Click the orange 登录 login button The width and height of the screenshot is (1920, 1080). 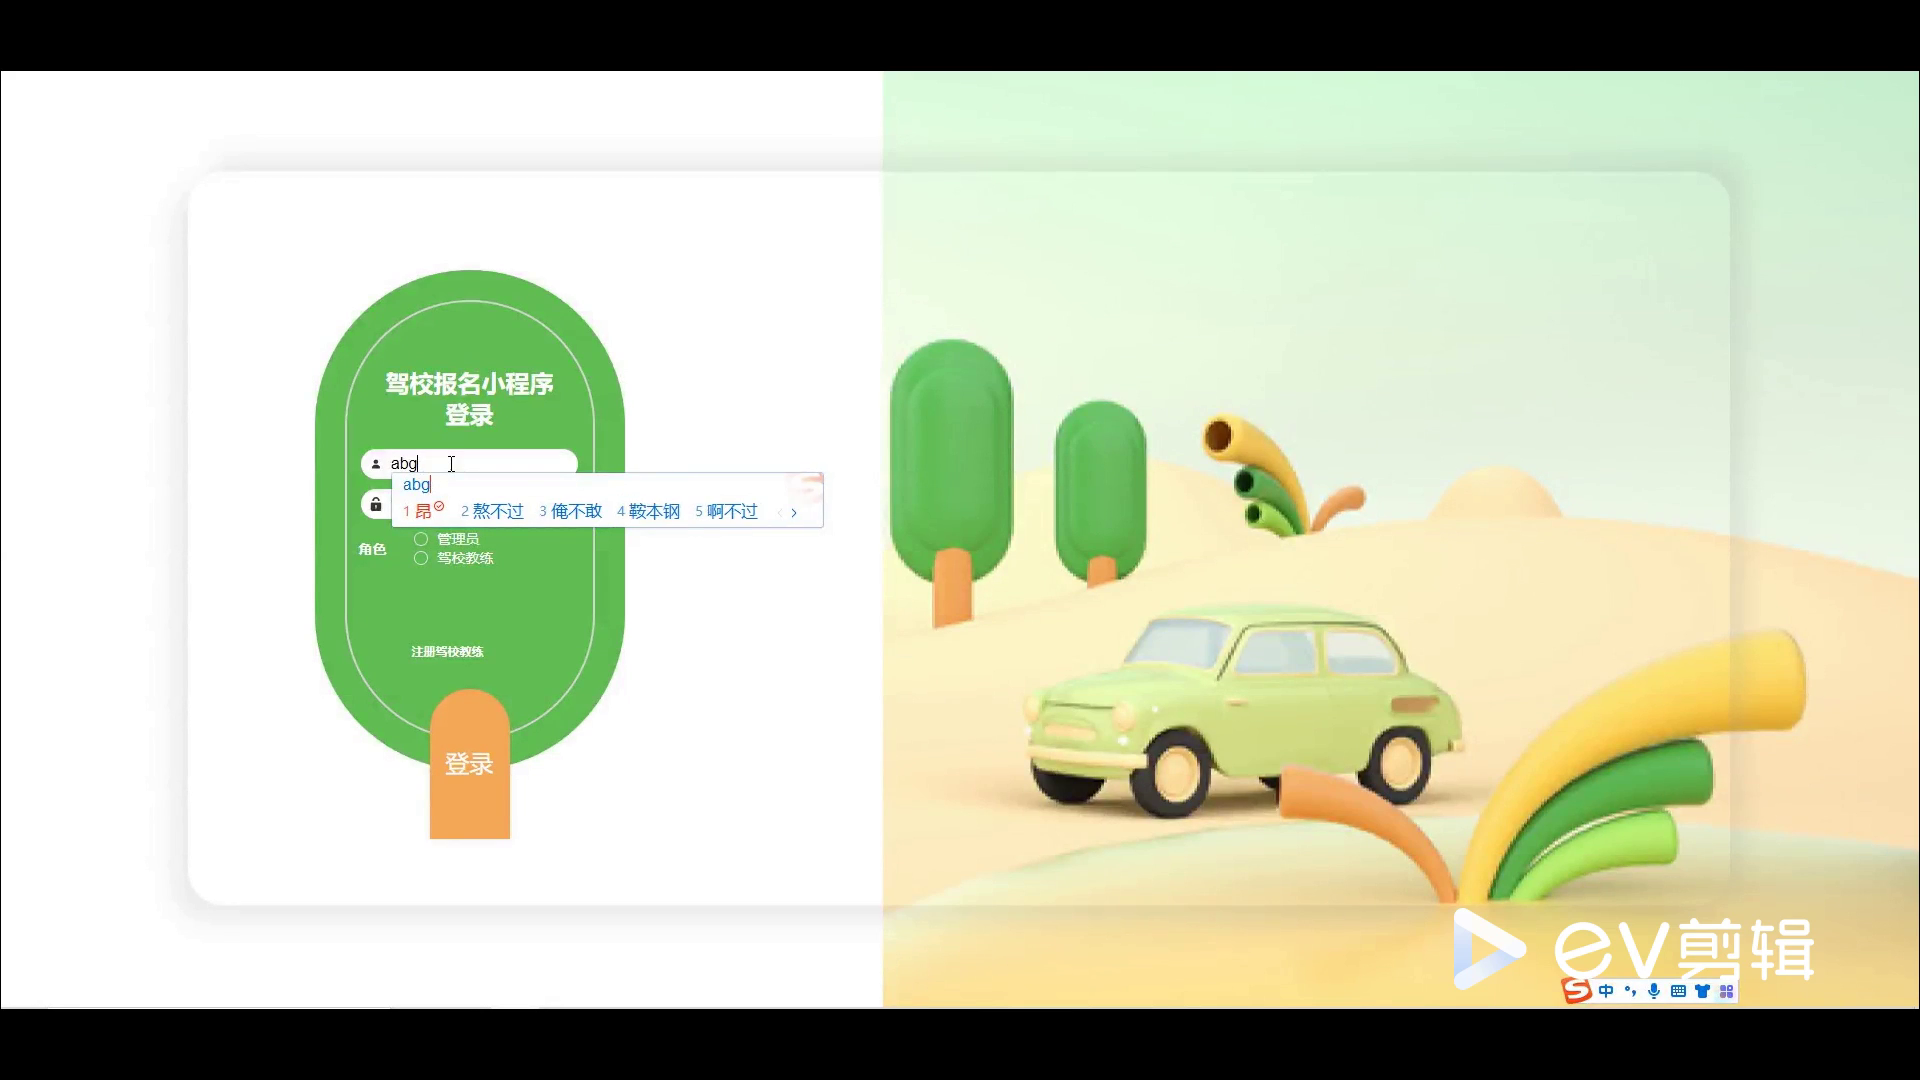[x=470, y=764]
